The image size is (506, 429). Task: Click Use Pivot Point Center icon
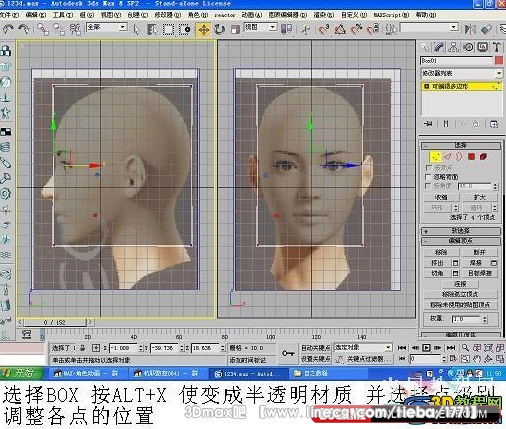[287, 29]
